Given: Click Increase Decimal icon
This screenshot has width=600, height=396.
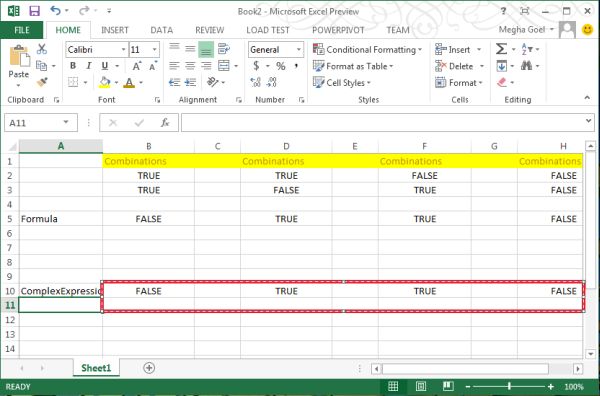Looking at the screenshot, I should pos(256,82).
